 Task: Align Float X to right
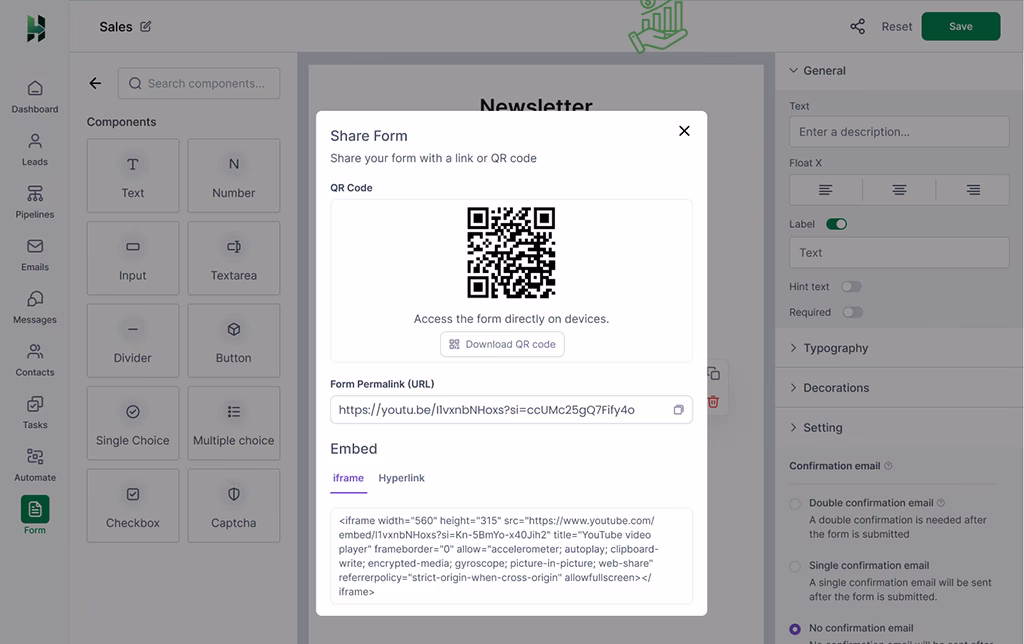pos(973,190)
